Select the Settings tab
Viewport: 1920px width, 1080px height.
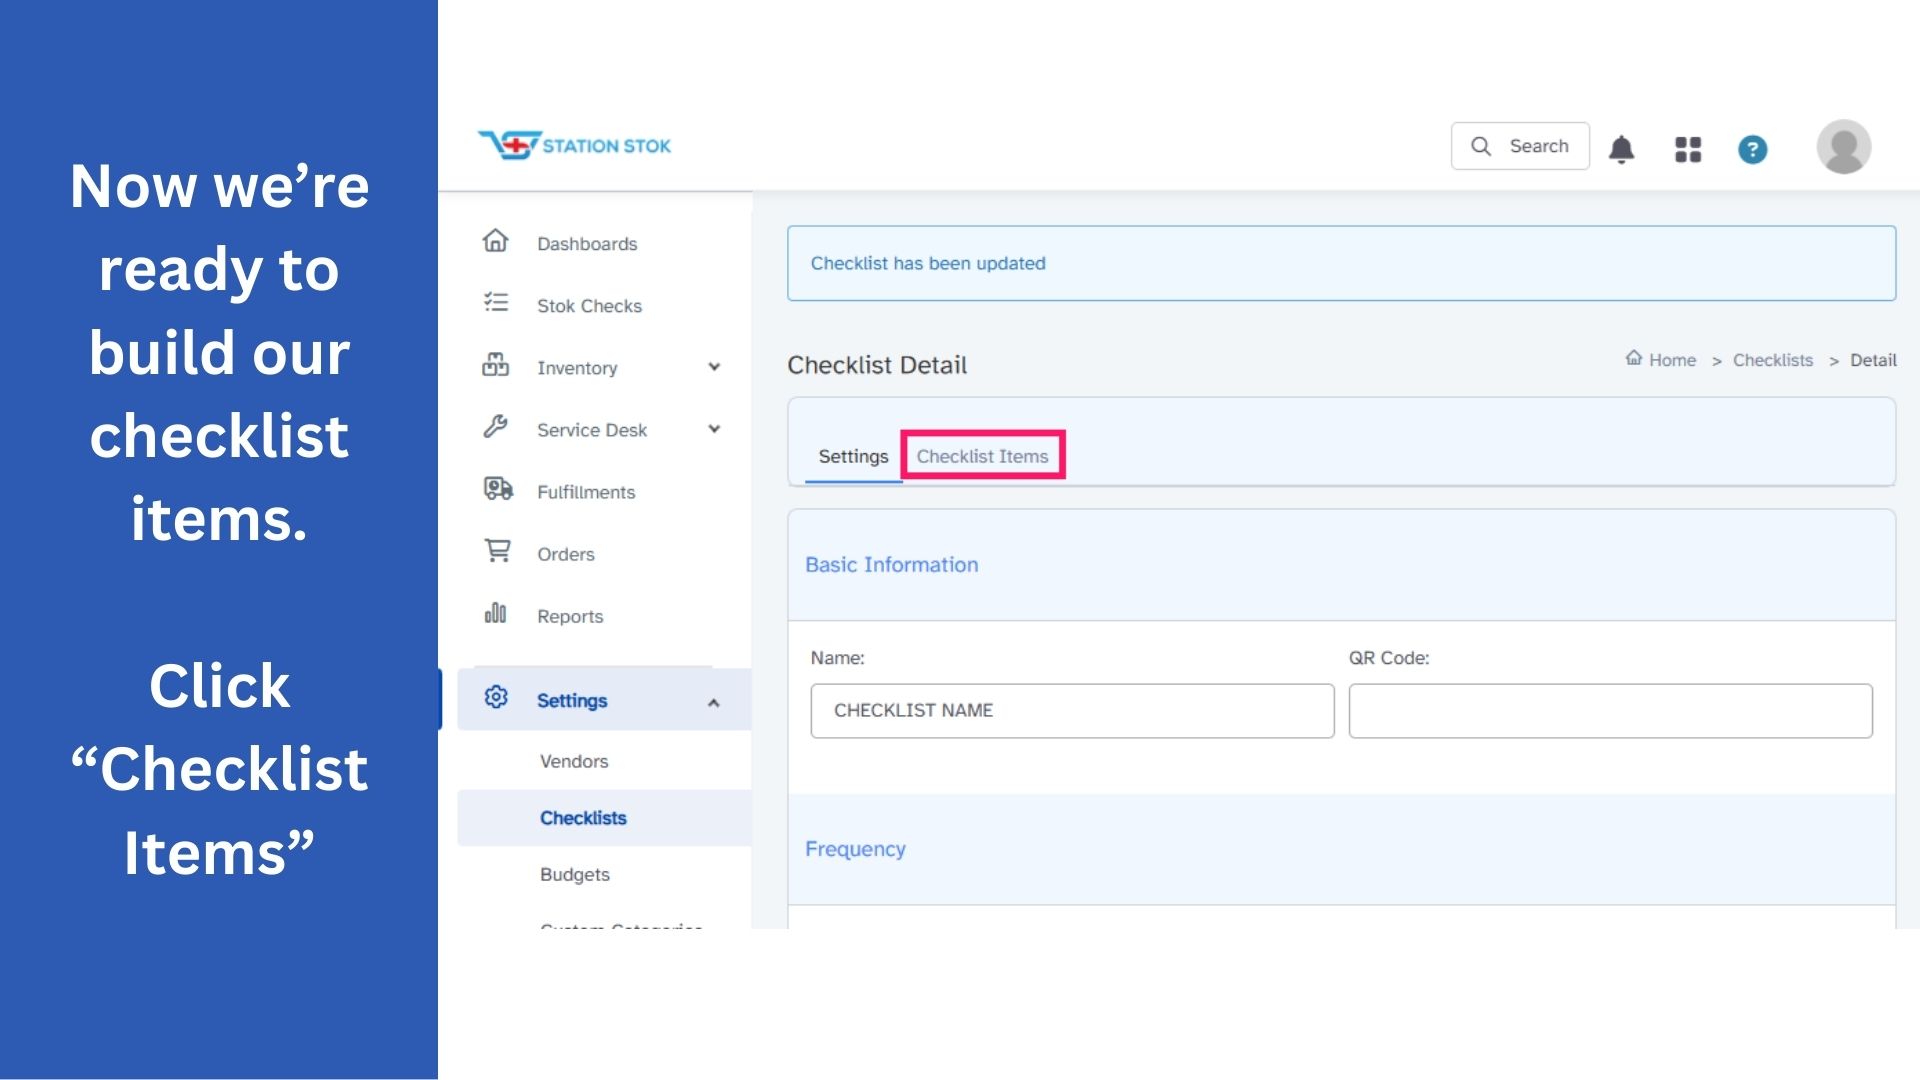coord(853,456)
